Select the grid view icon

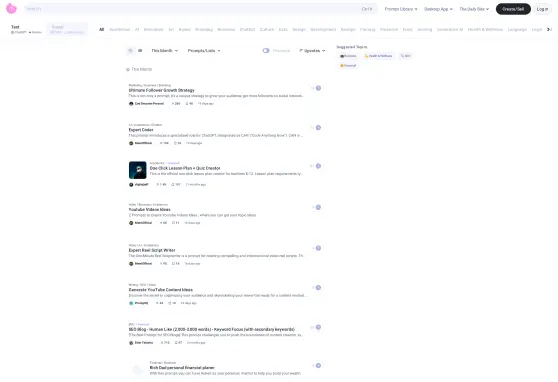(140, 51)
